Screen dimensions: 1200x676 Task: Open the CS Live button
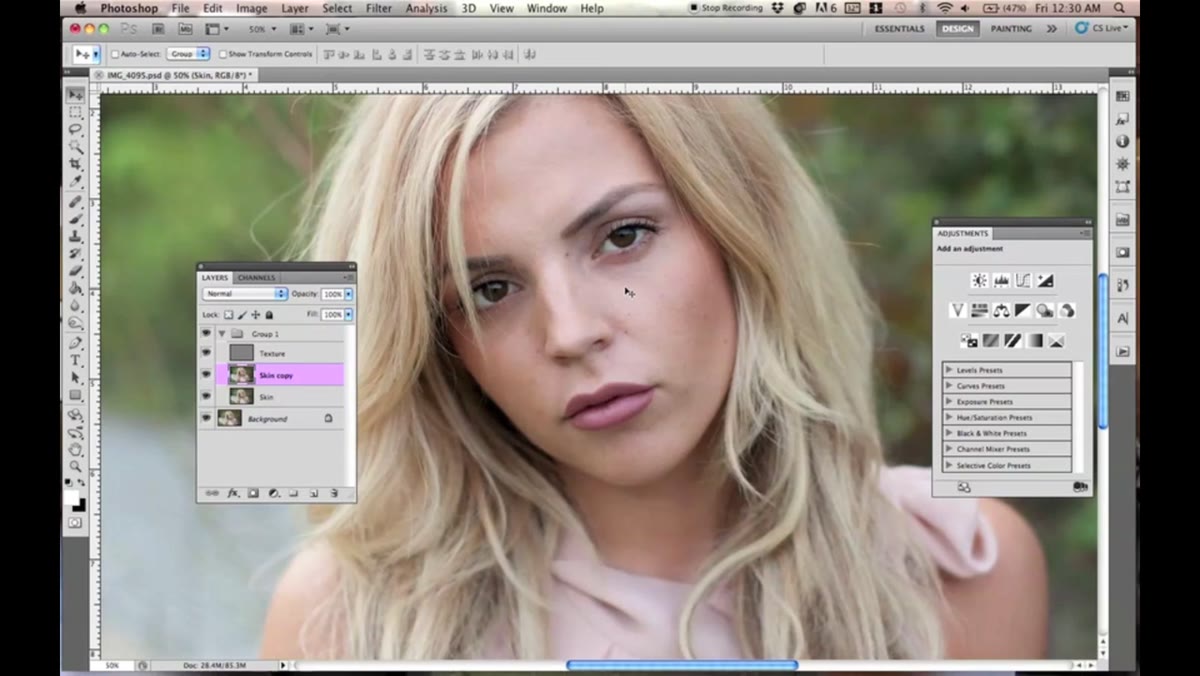tap(1102, 28)
